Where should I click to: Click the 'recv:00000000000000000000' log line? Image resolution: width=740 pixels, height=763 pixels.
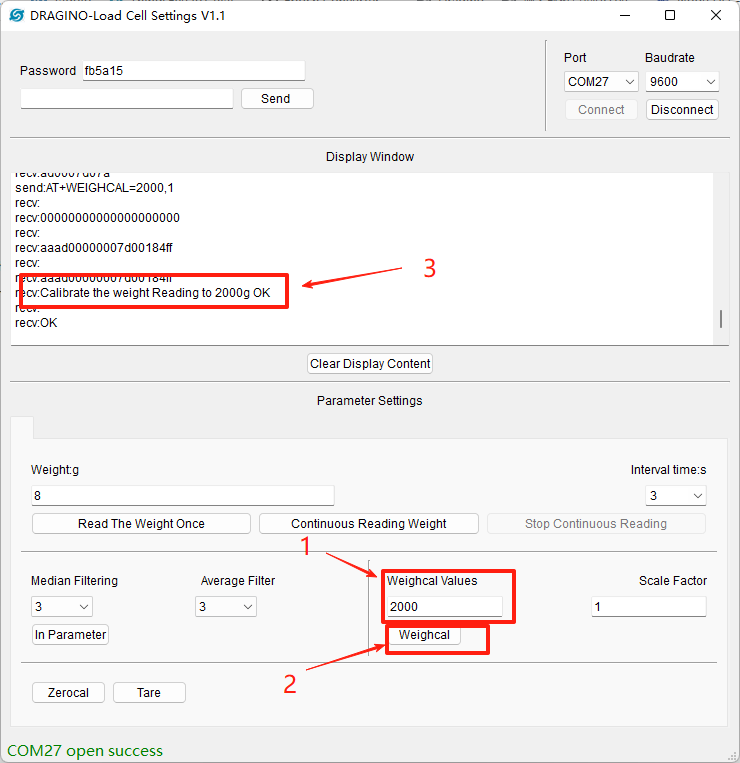(97, 218)
